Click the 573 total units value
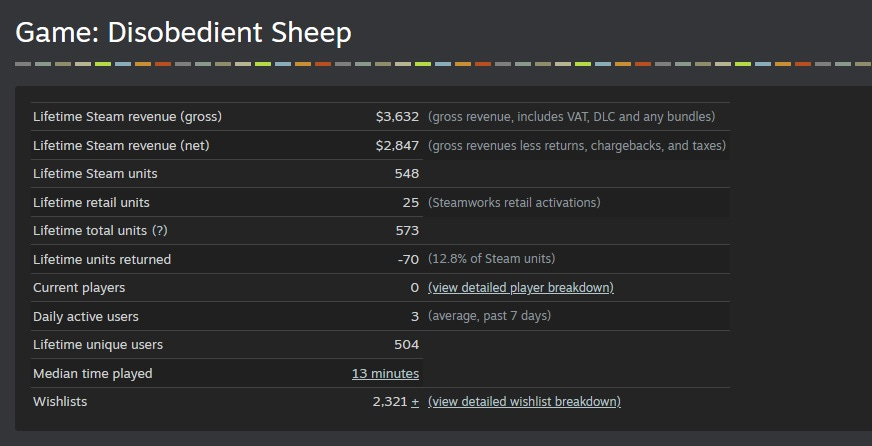The width and height of the screenshot is (872, 446). point(407,230)
